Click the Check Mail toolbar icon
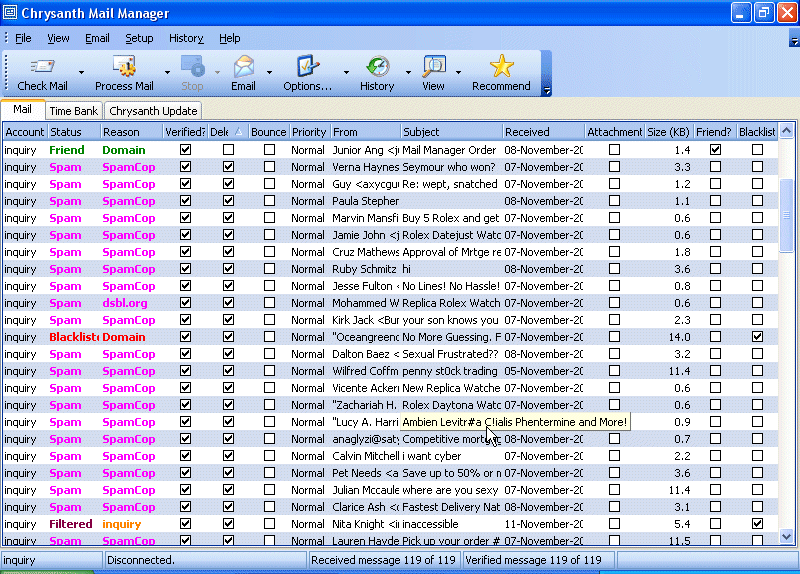This screenshot has width=800, height=574. [x=42, y=66]
